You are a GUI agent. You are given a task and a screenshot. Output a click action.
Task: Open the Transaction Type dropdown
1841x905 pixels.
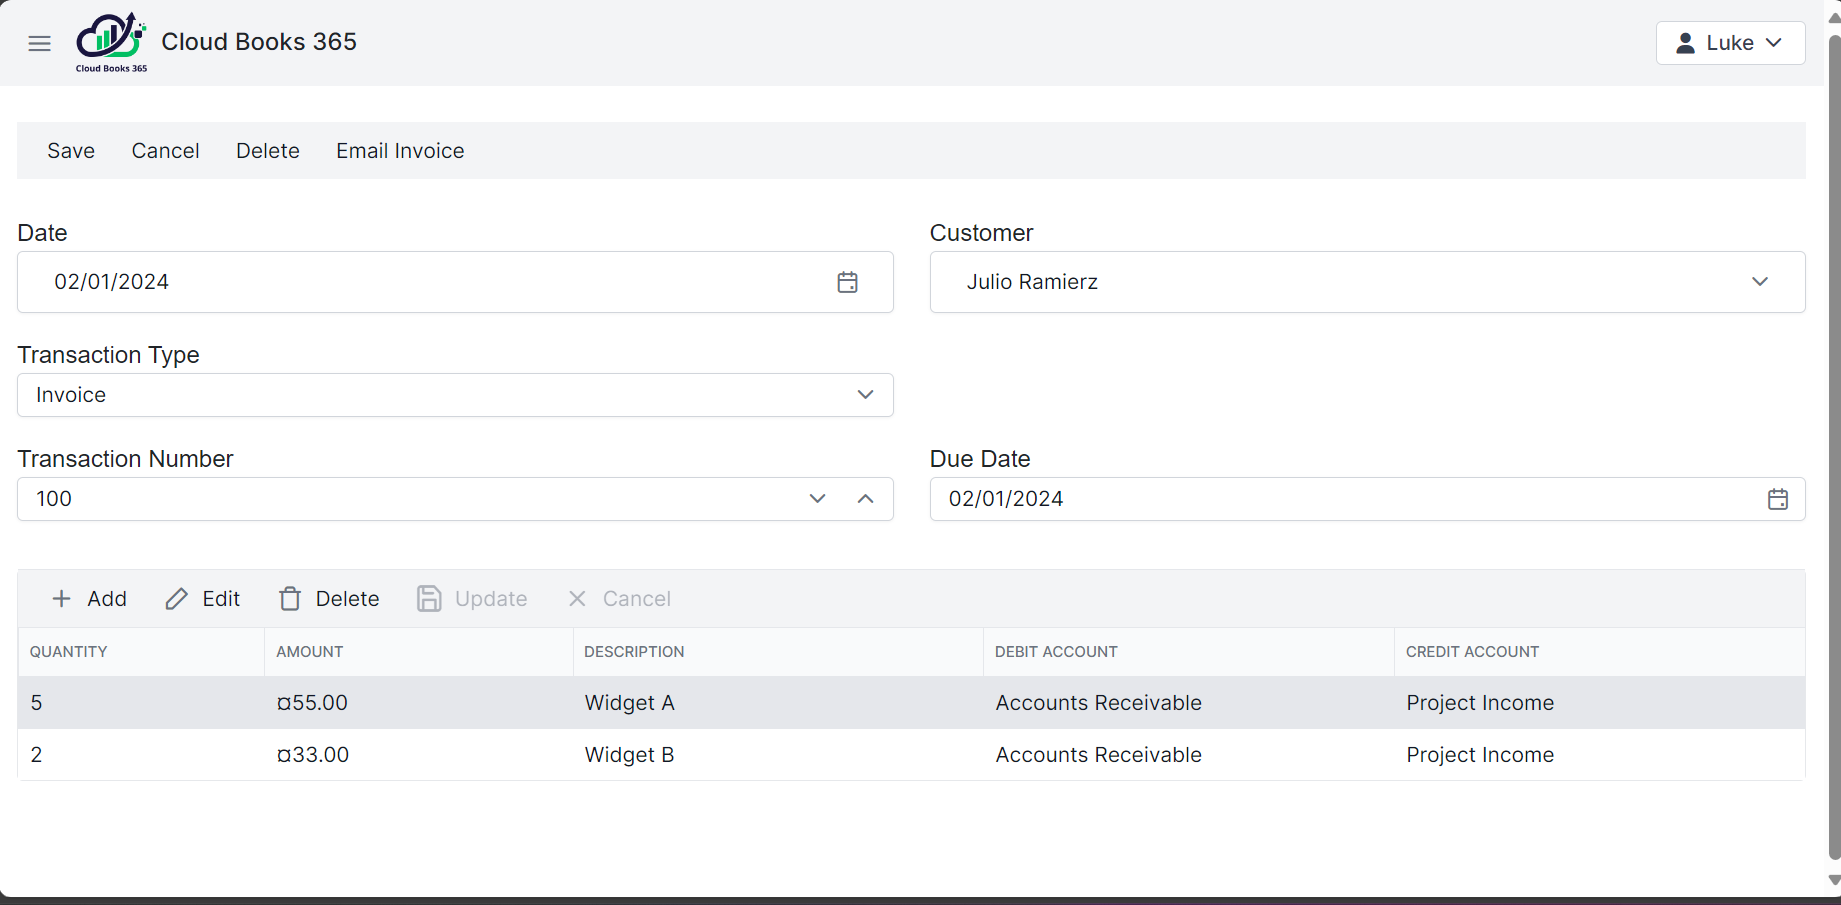click(865, 395)
